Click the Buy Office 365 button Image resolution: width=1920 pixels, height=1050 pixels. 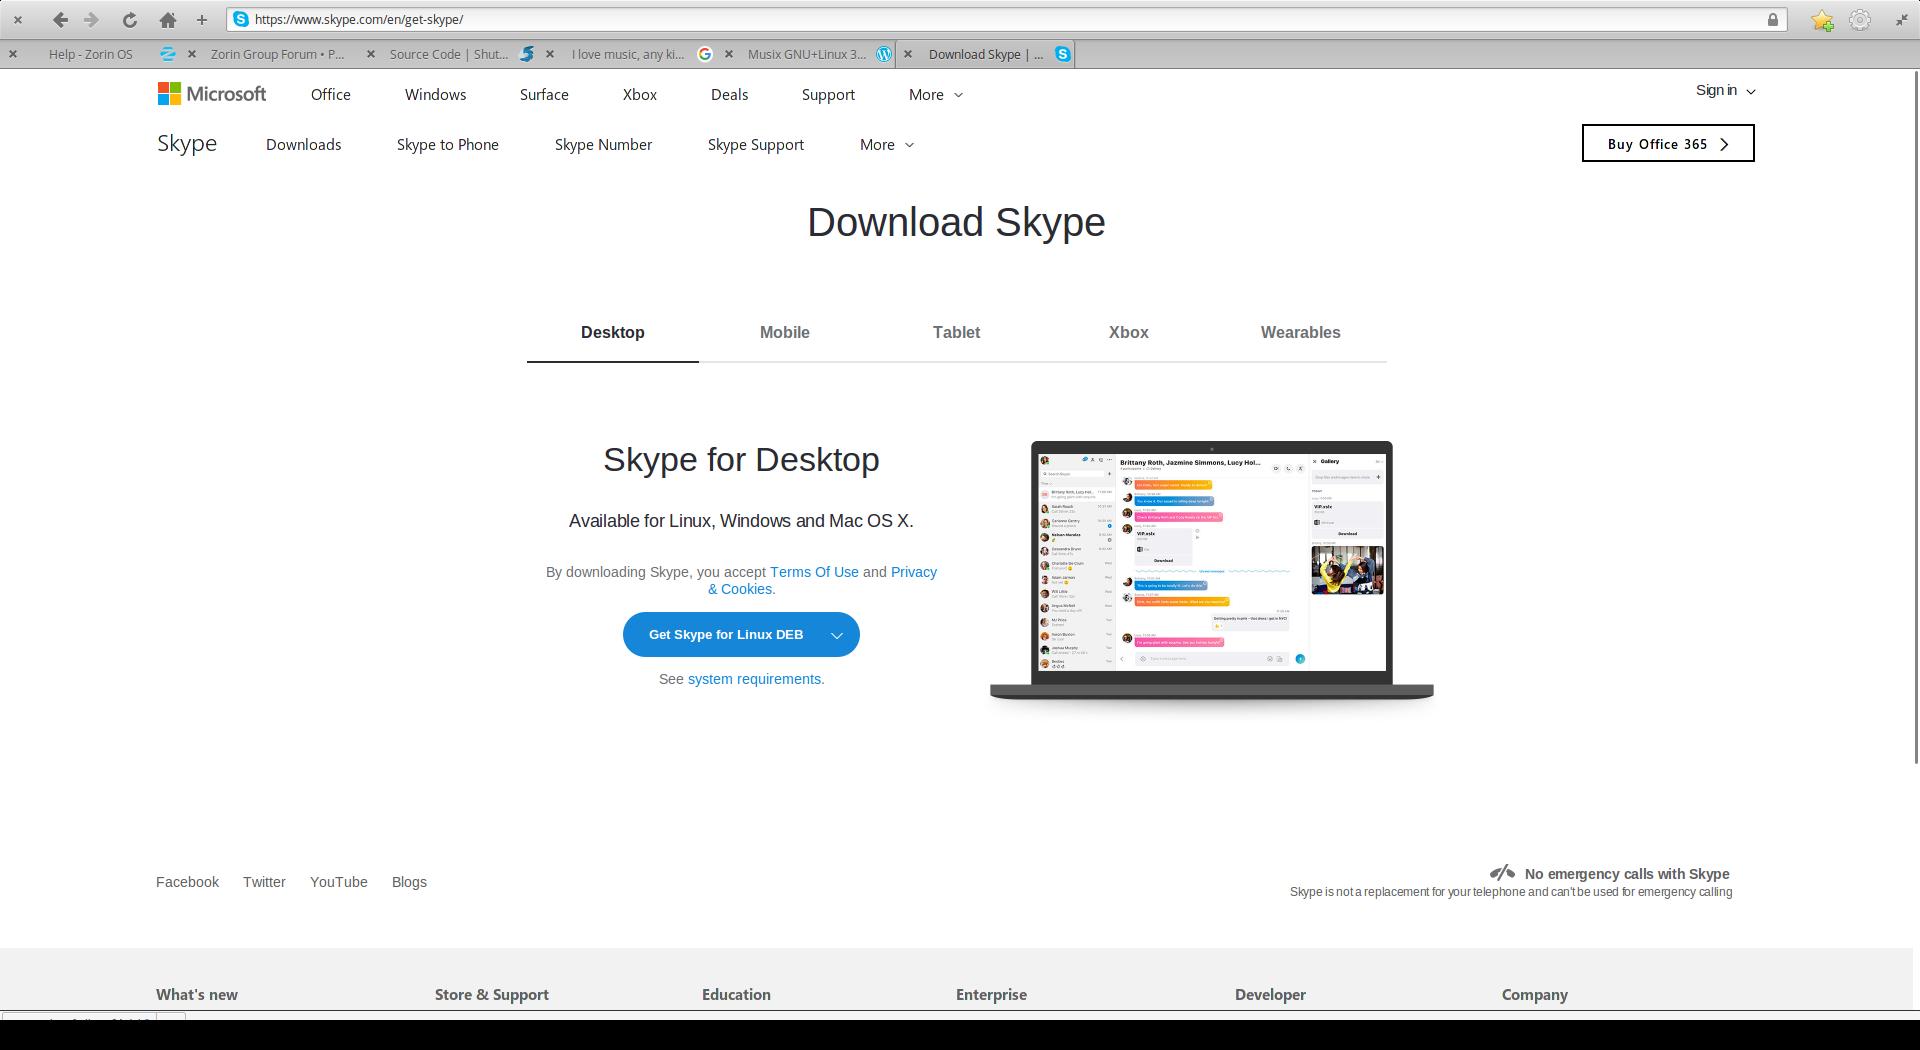1667,143
